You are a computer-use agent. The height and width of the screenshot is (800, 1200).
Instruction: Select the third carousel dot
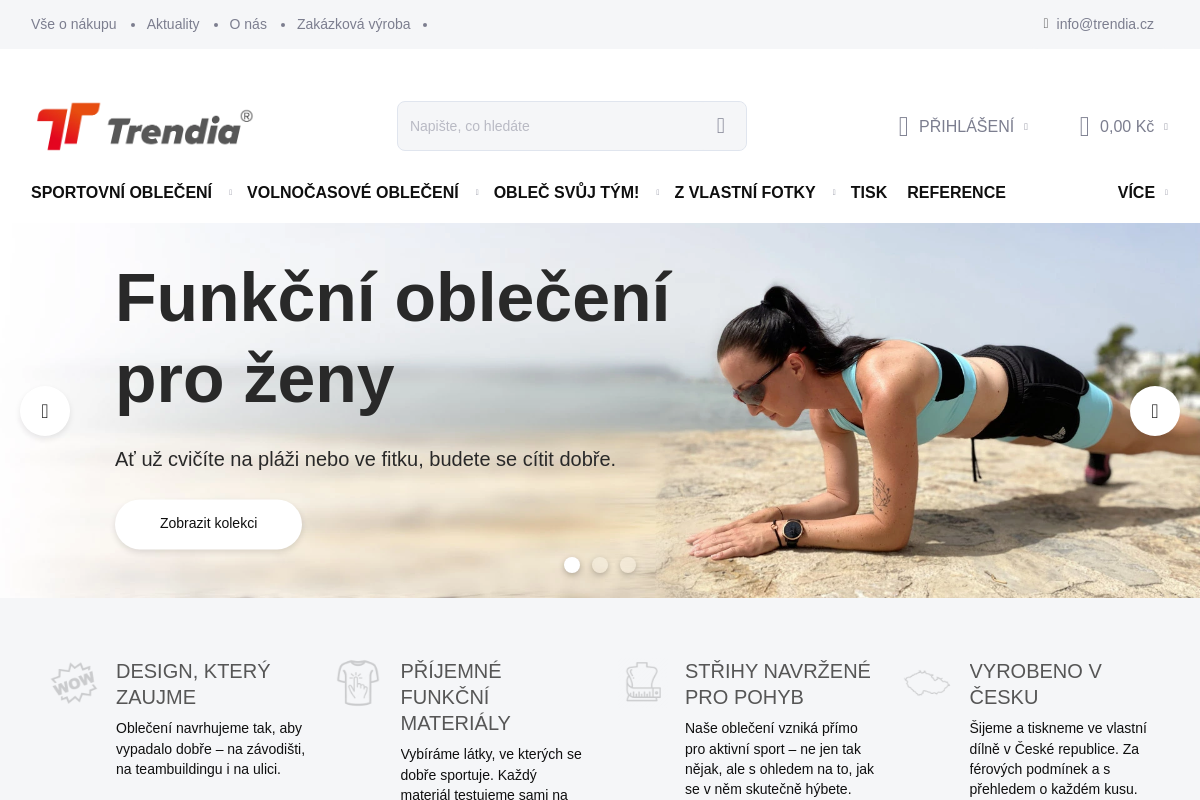point(628,565)
